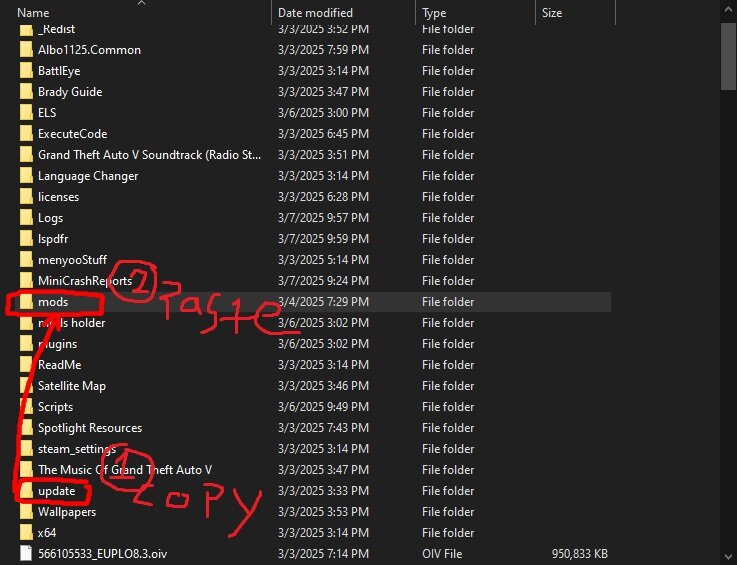Sort files by Name column header
This screenshot has height=565, width=737.
[33, 13]
